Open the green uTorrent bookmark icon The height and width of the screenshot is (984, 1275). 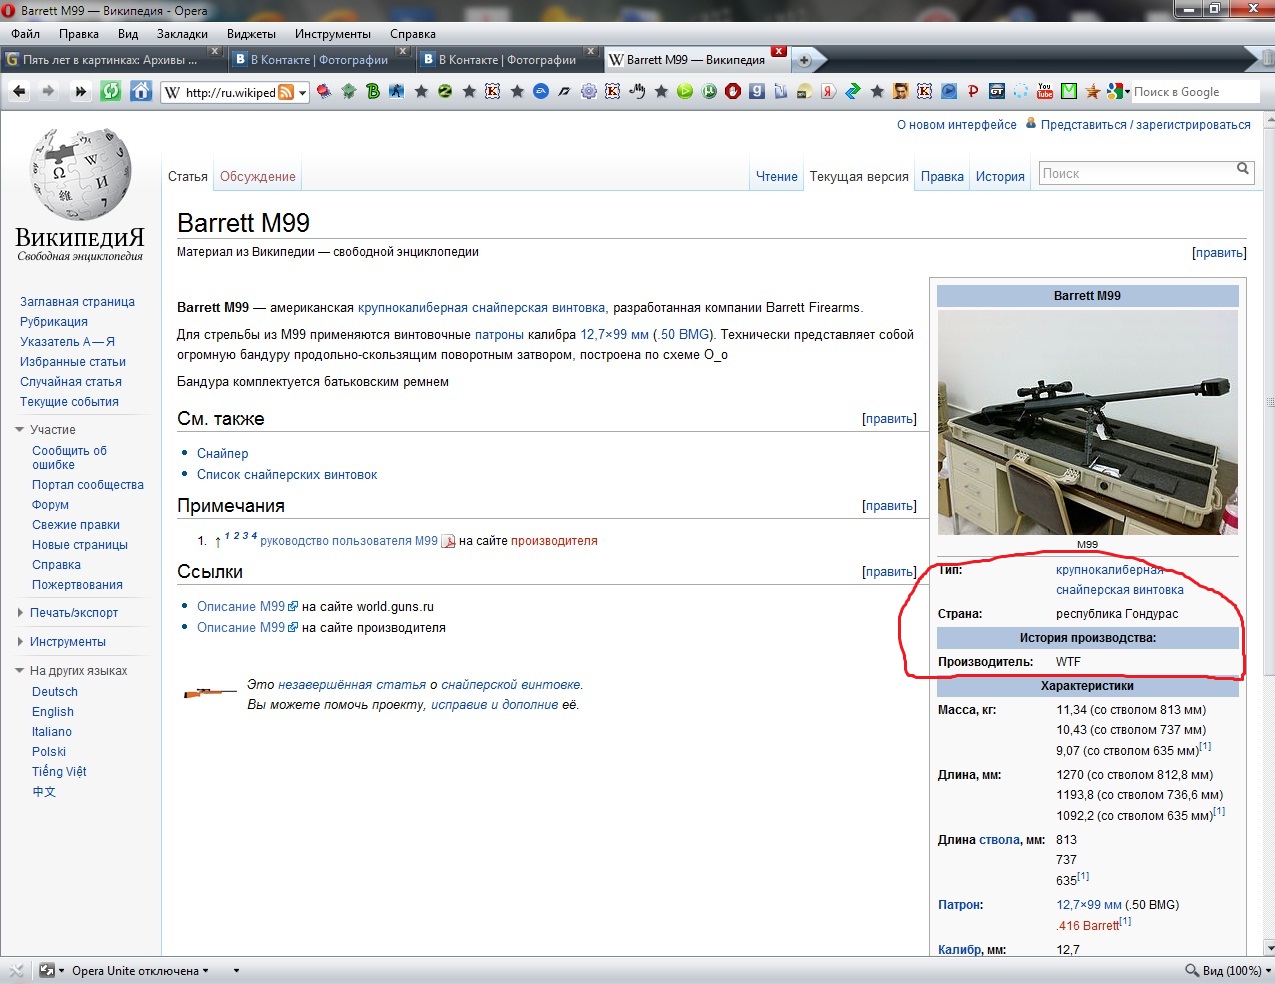[709, 91]
